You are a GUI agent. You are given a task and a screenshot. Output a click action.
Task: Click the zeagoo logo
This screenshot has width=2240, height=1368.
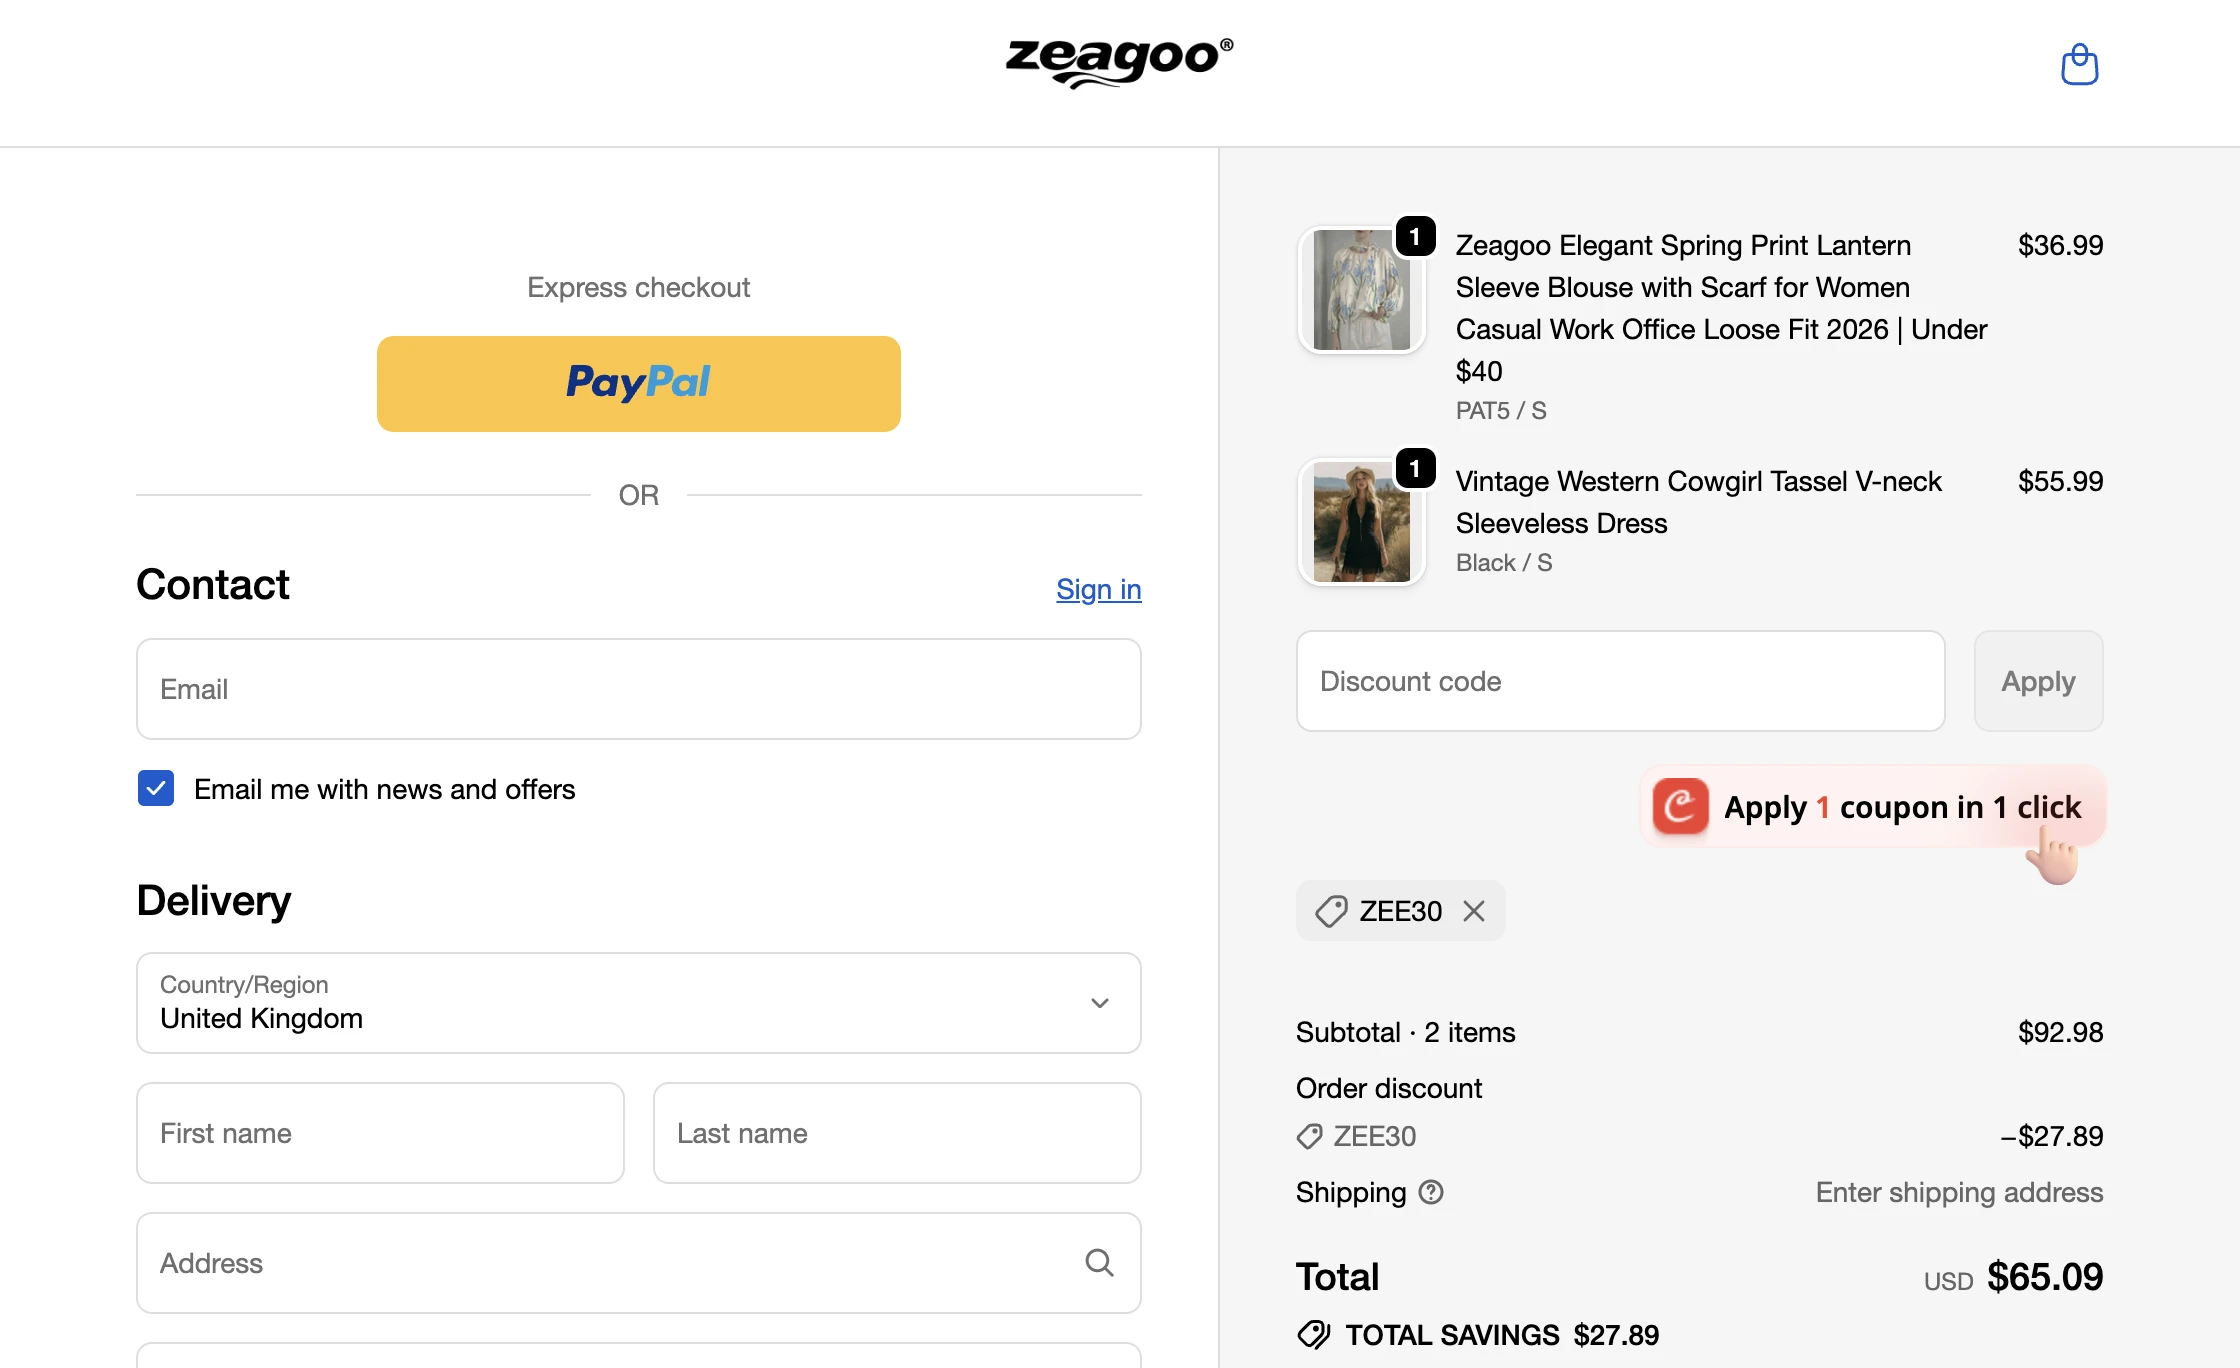[1119, 63]
